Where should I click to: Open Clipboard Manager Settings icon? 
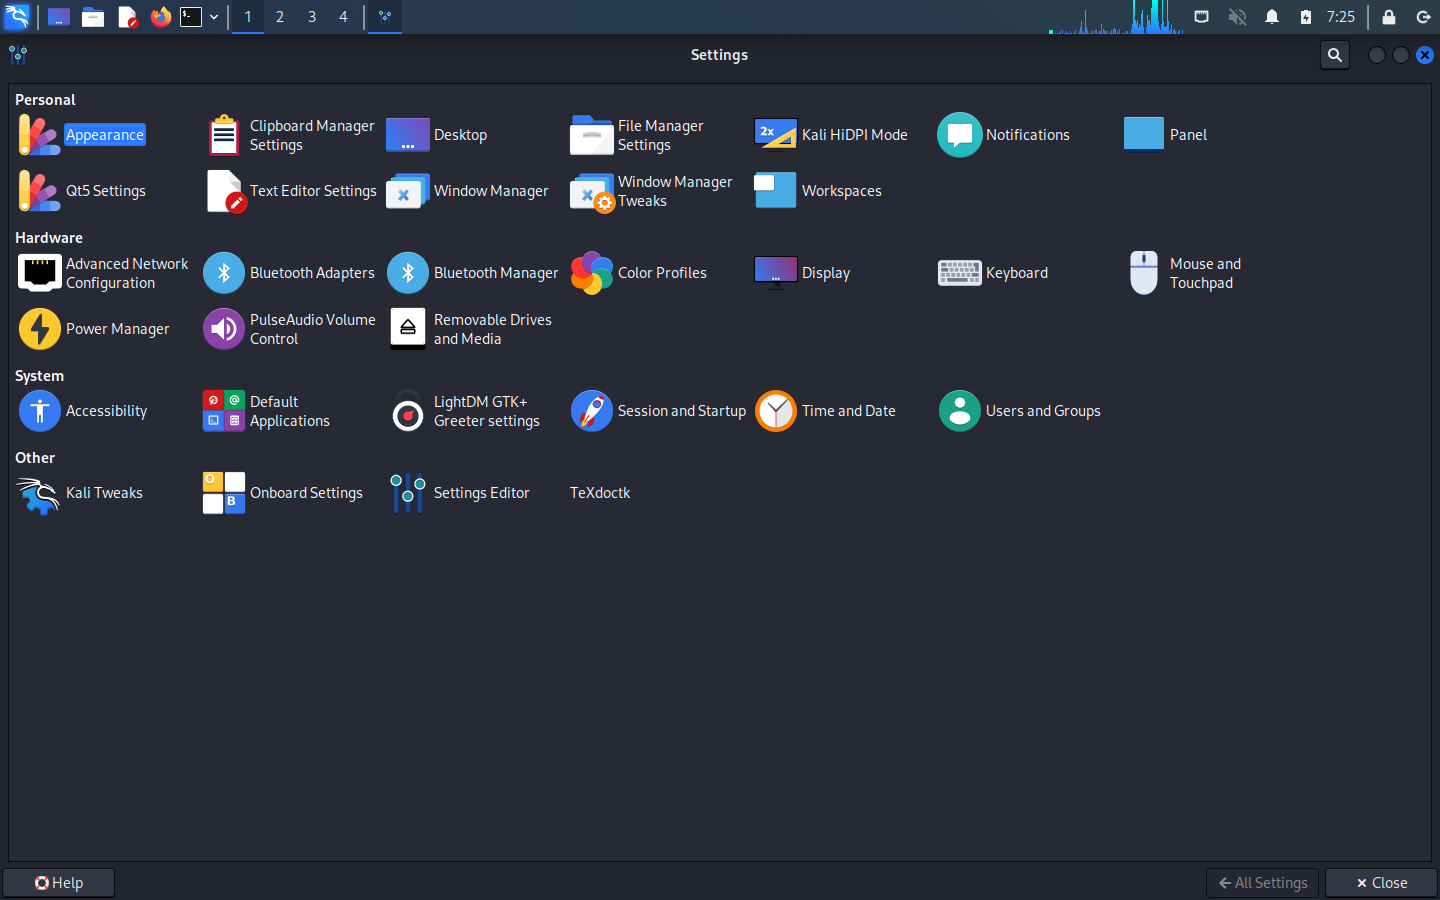pyautogui.click(x=224, y=135)
